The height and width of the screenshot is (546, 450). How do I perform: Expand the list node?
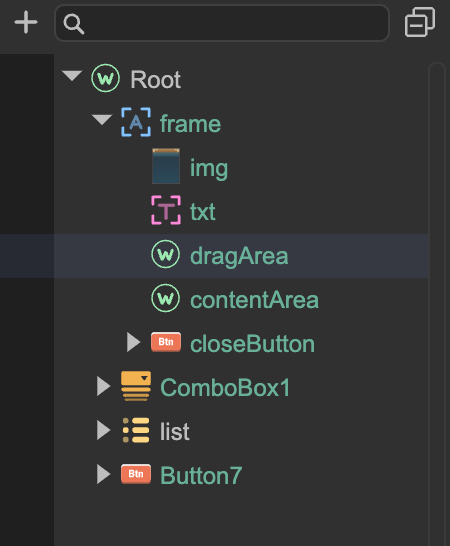pyautogui.click(x=103, y=430)
